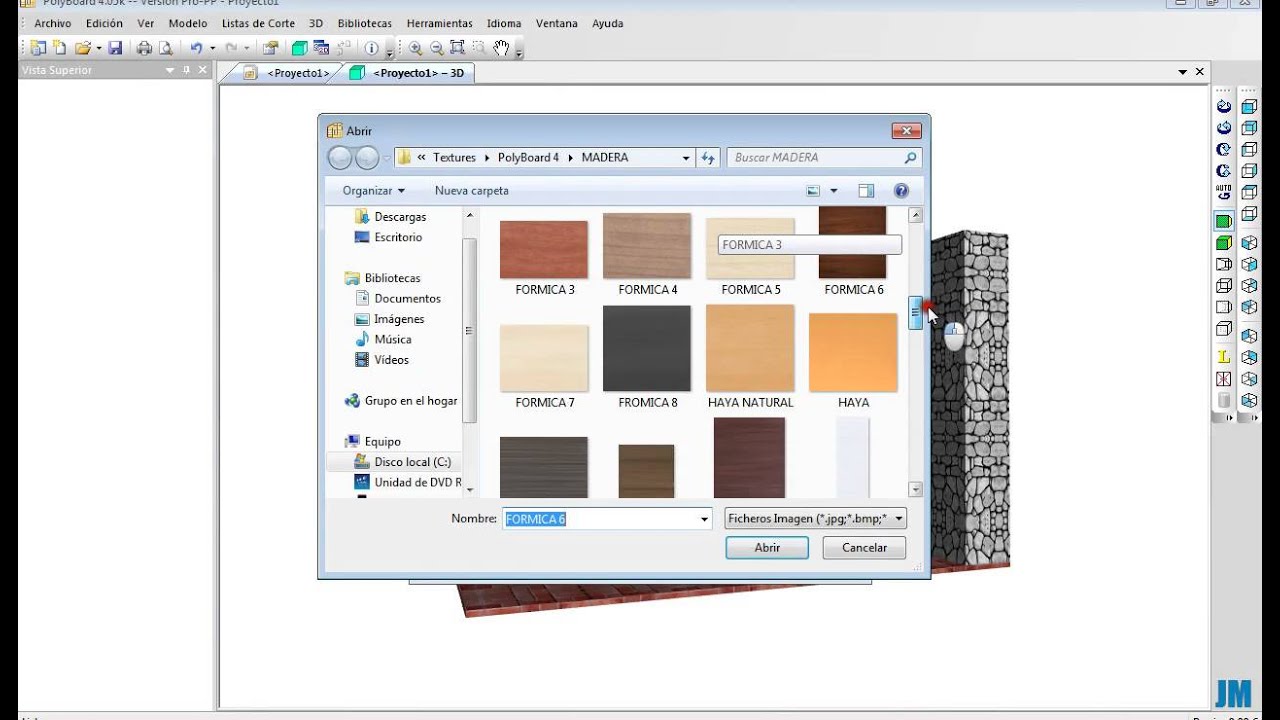Open print preview icon
The width and height of the screenshot is (1280, 720).
click(x=165, y=48)
